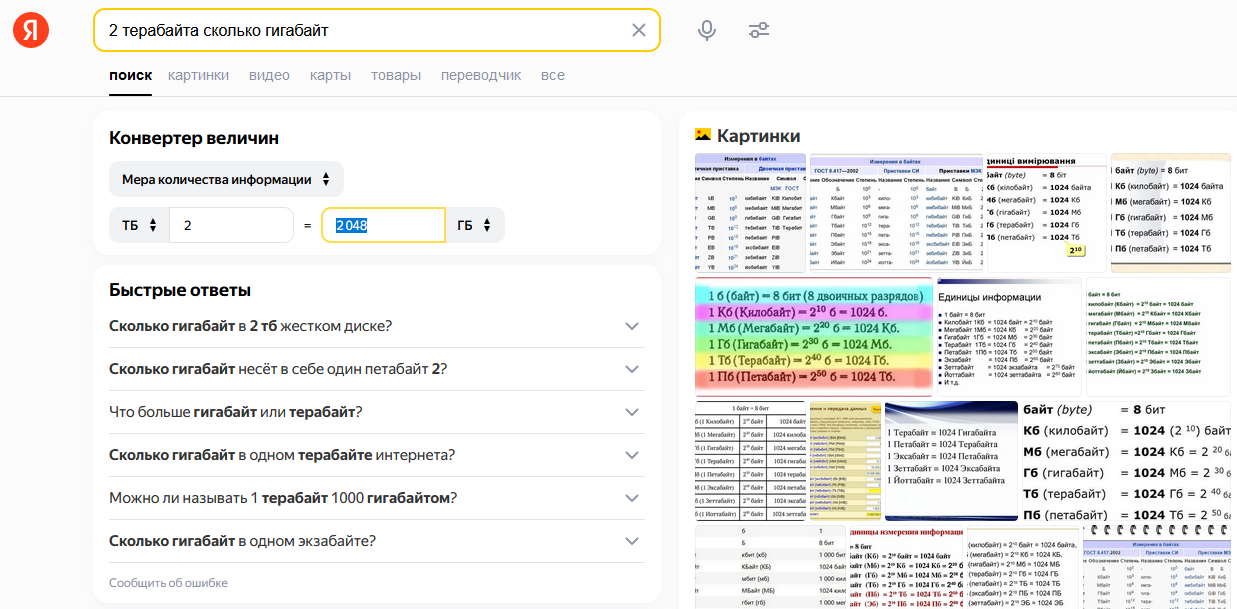
Task: Expand 'Сколько гигабайт в одном экзабайте?' answer
Action: (x=631, y=541)
